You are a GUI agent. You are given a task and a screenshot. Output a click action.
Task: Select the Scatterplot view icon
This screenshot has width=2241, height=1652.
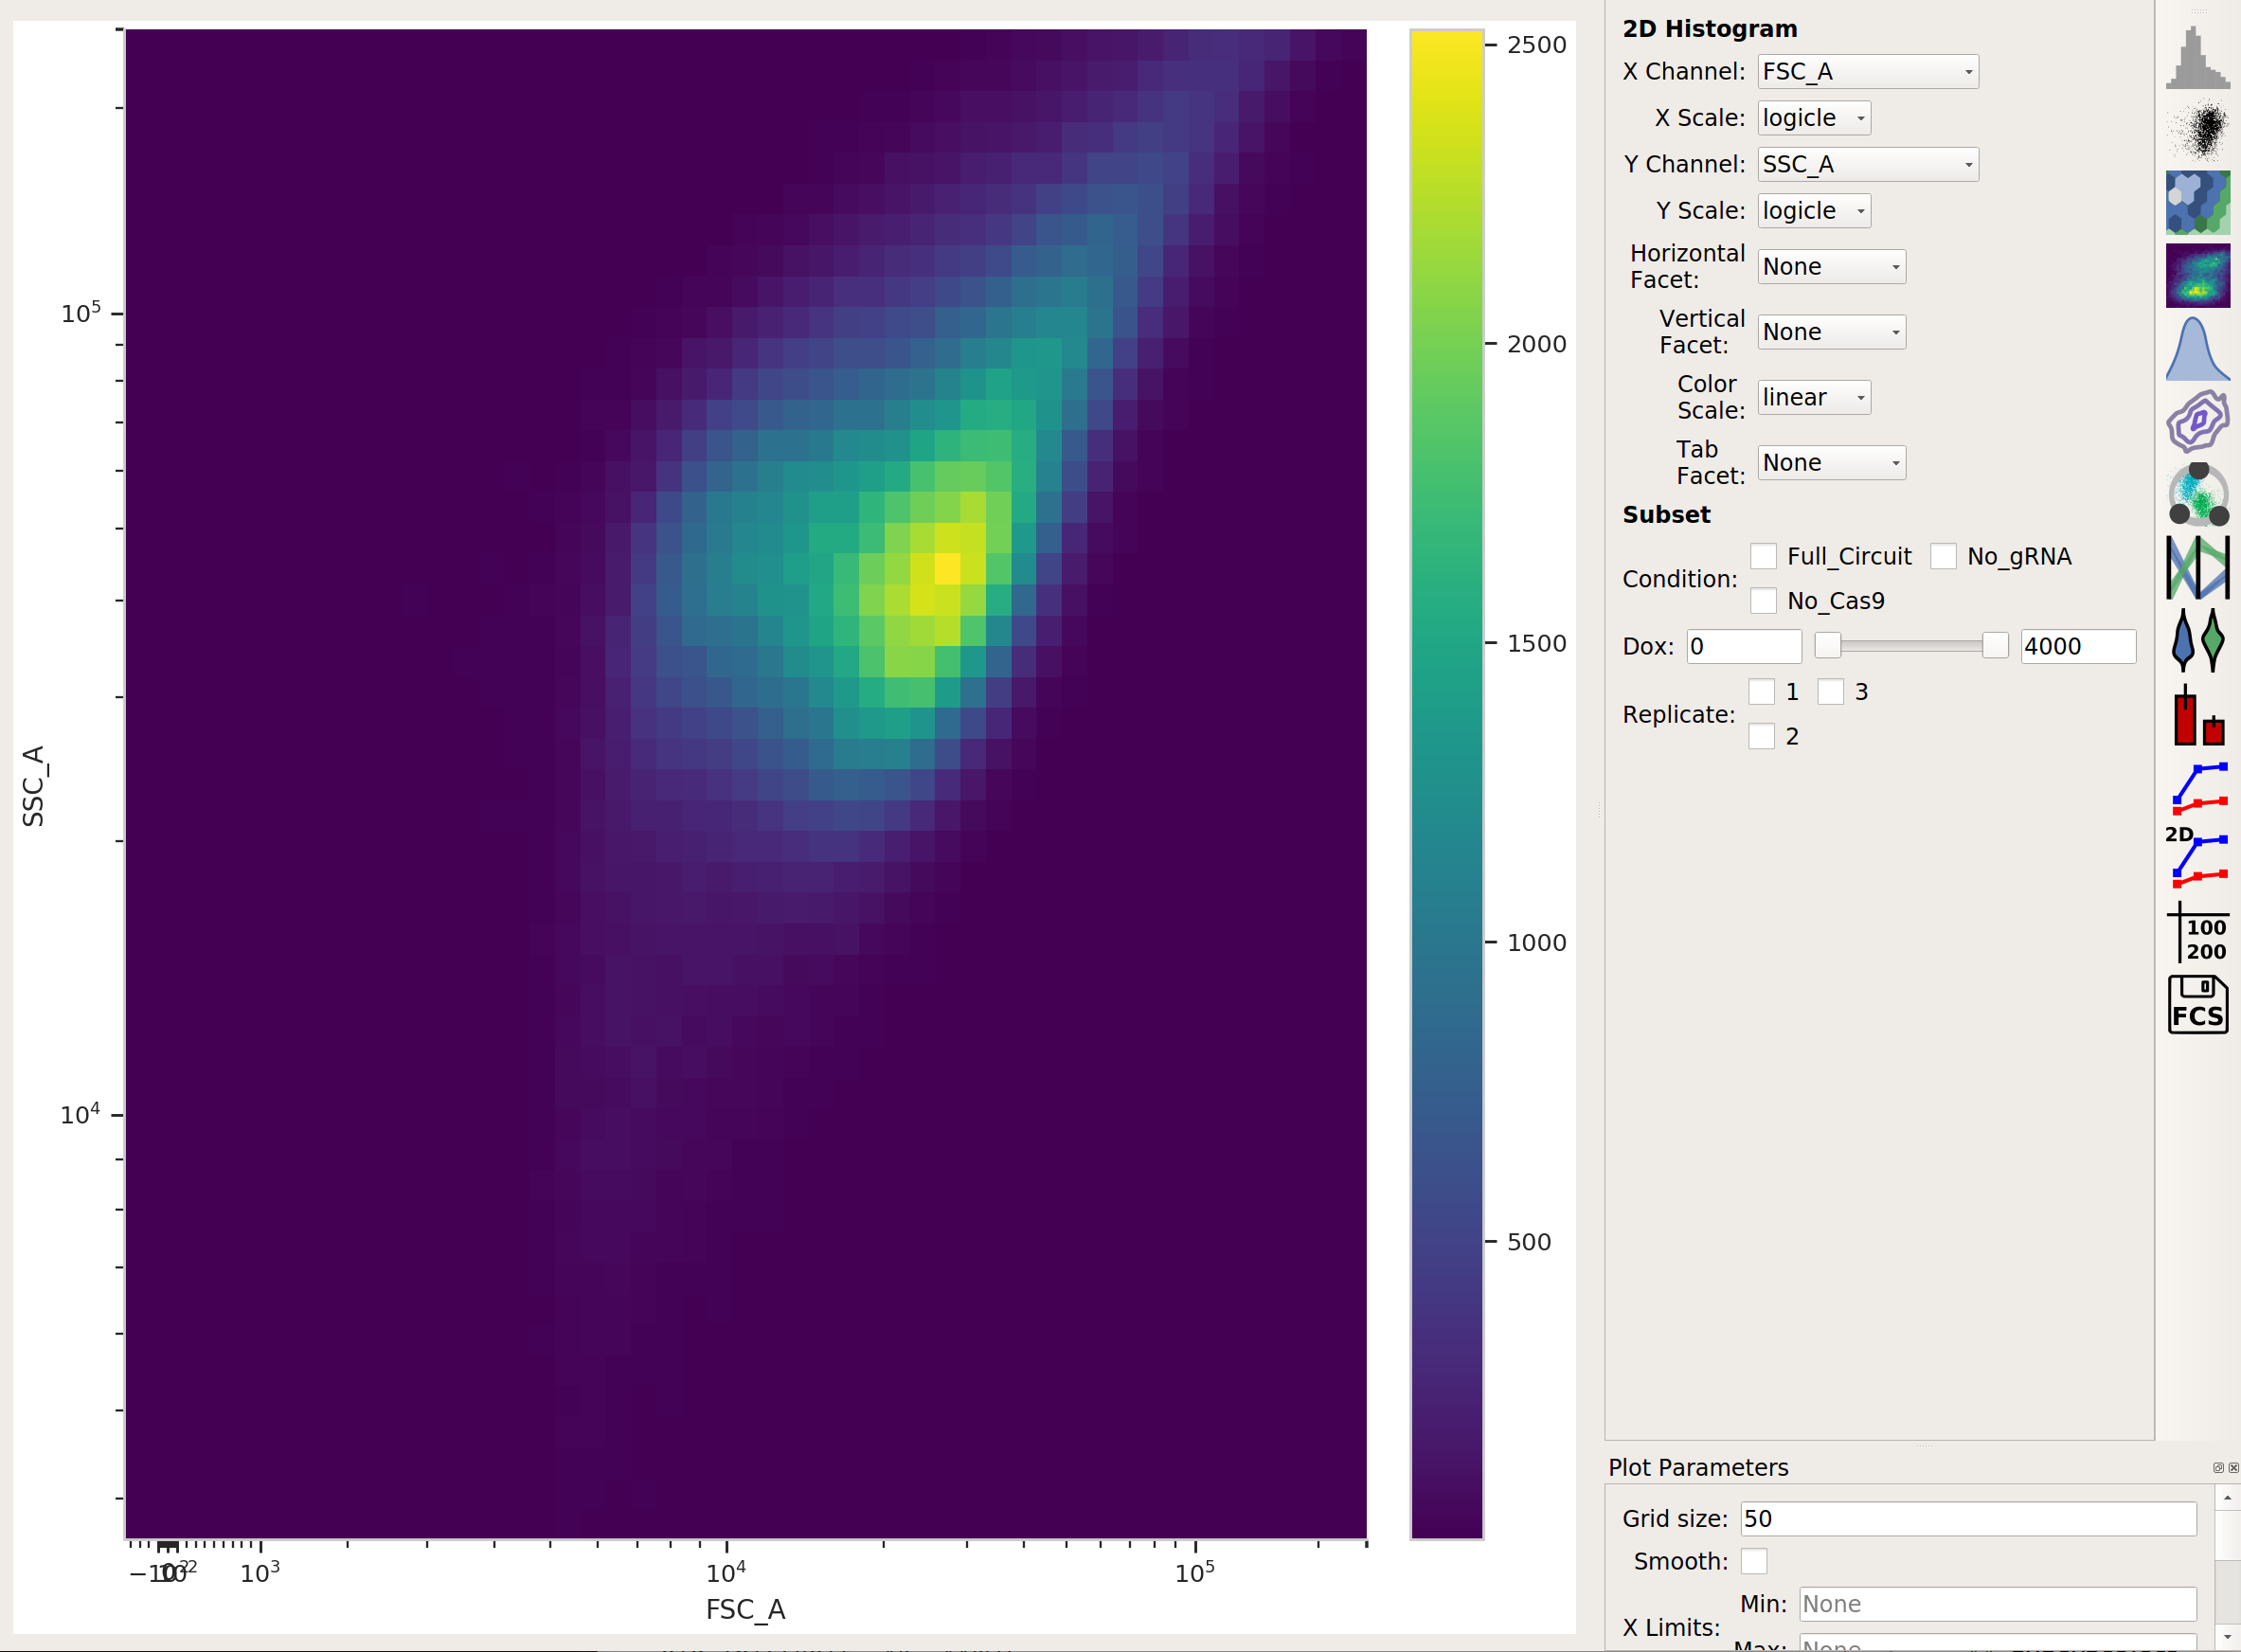coord(2197,130)
